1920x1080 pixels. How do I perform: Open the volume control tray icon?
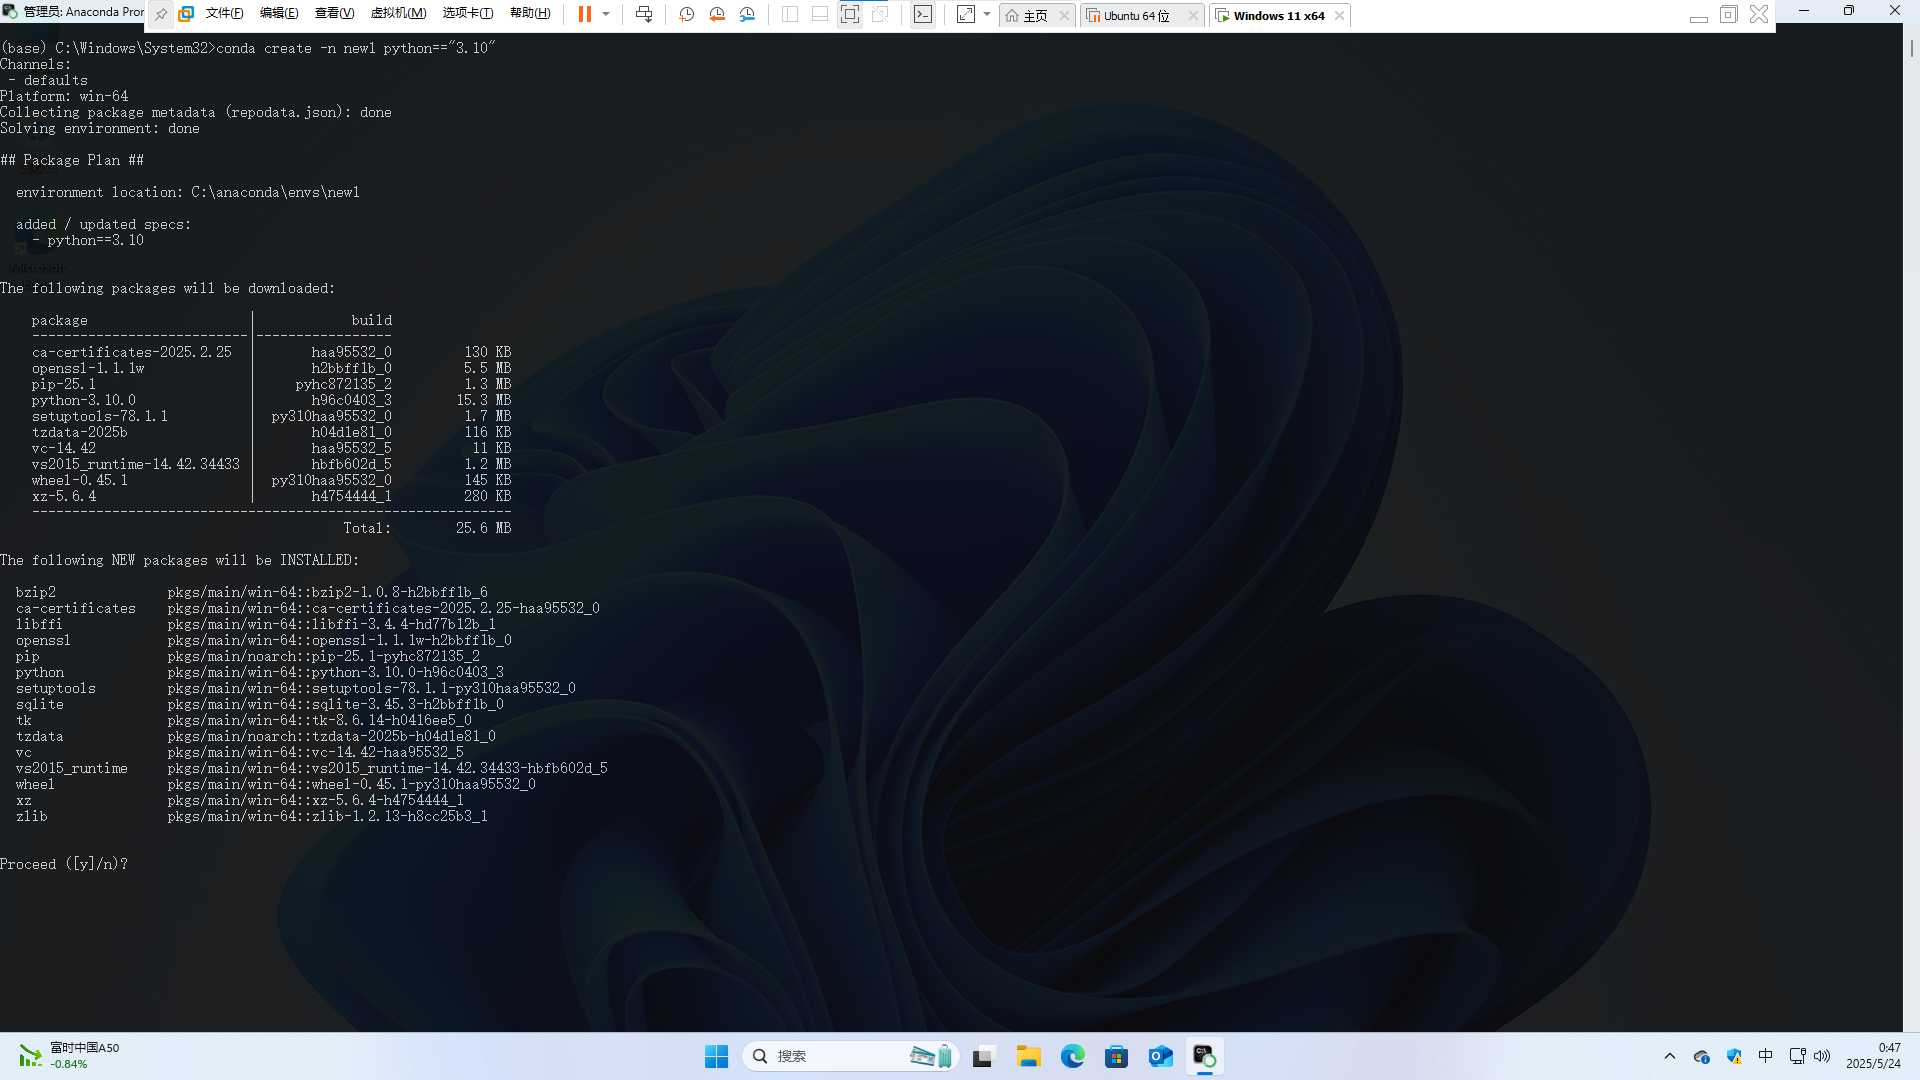(x=1822, y=1056)
